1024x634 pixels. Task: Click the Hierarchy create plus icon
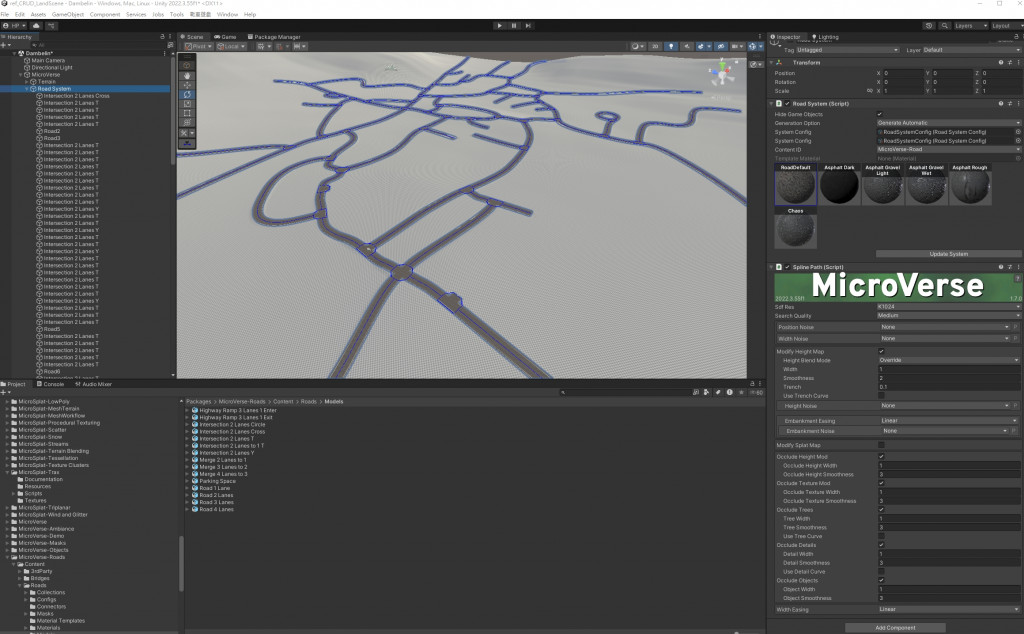(5, 45)
